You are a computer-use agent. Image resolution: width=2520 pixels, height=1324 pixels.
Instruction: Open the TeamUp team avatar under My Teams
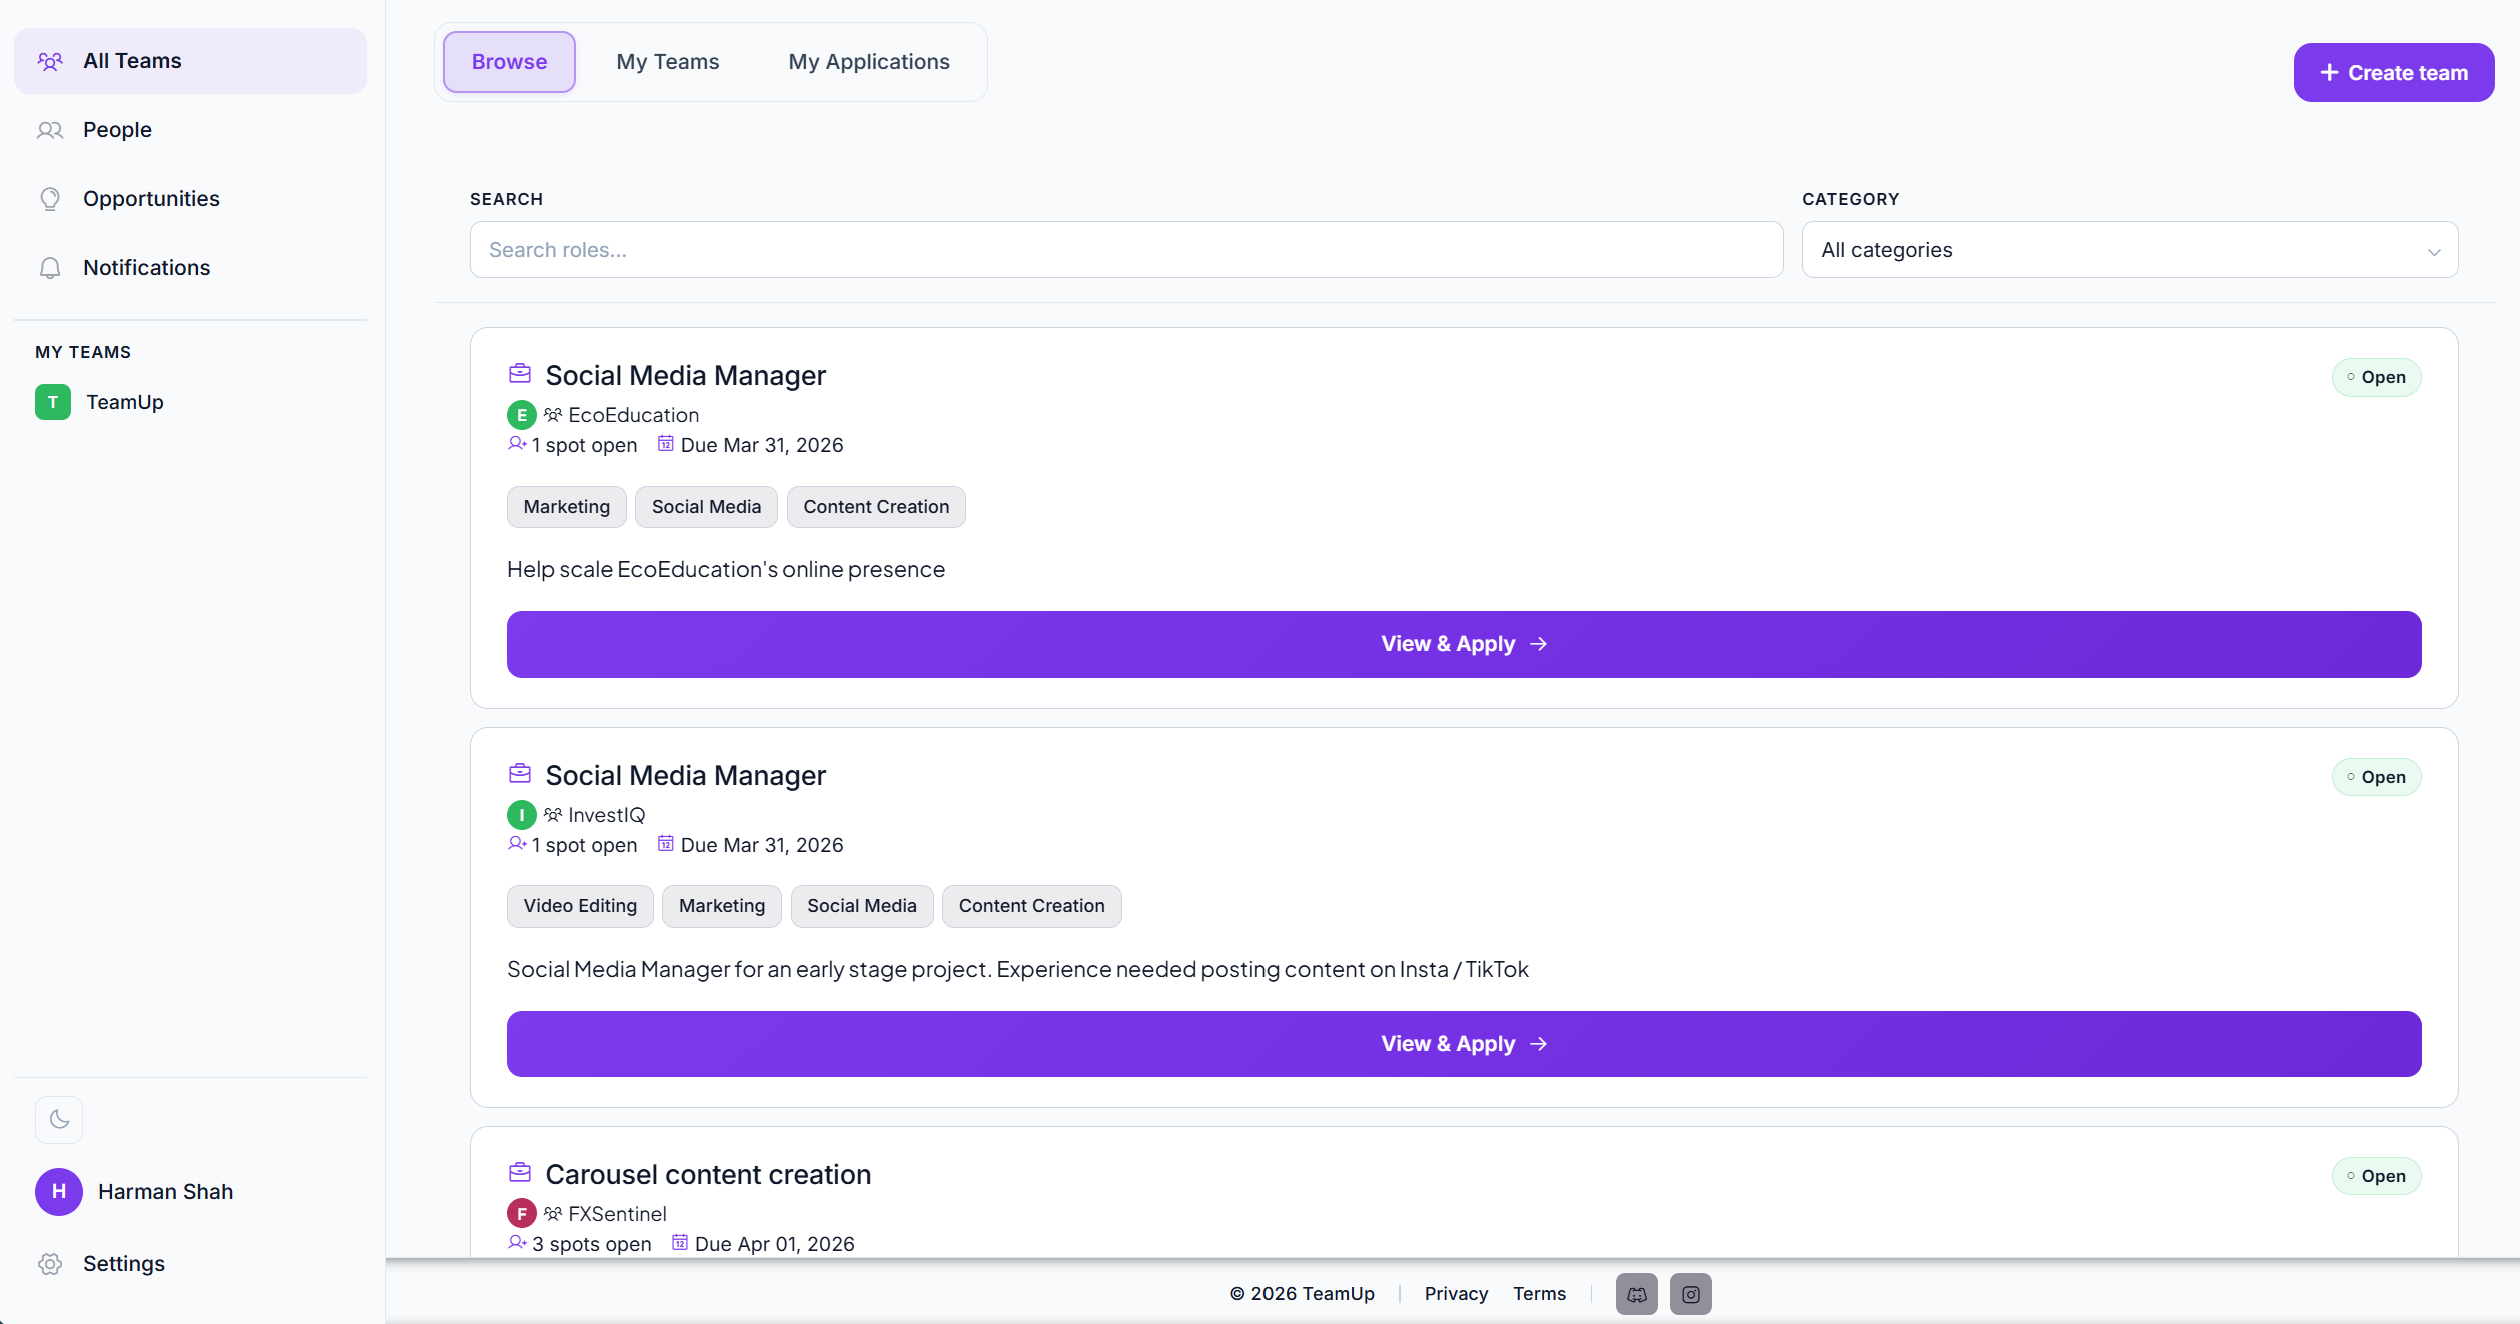53,402
